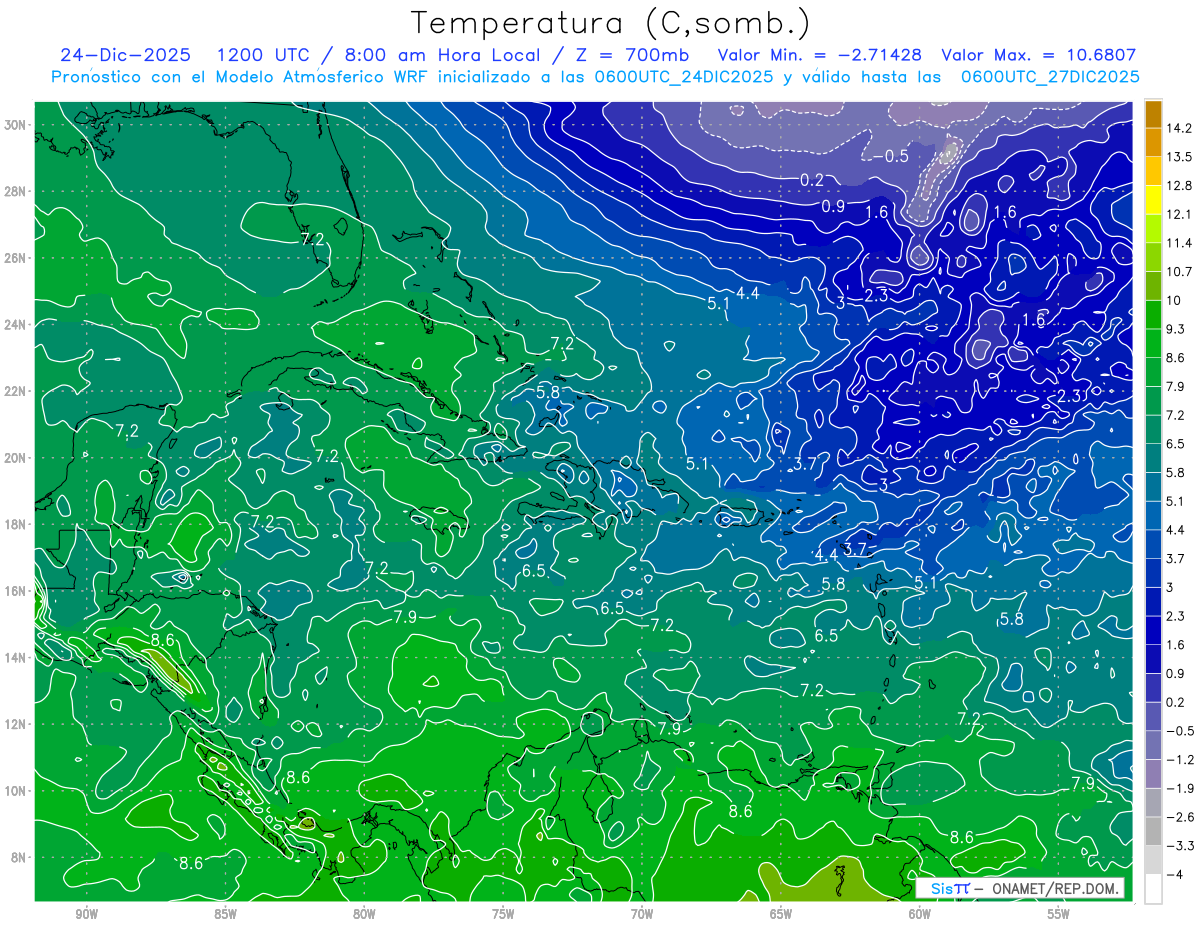Screen dimensions: 1200x927
Task: Pick the light green swatch between 10.7 and 11.4
Action: tap(1153, 258)
